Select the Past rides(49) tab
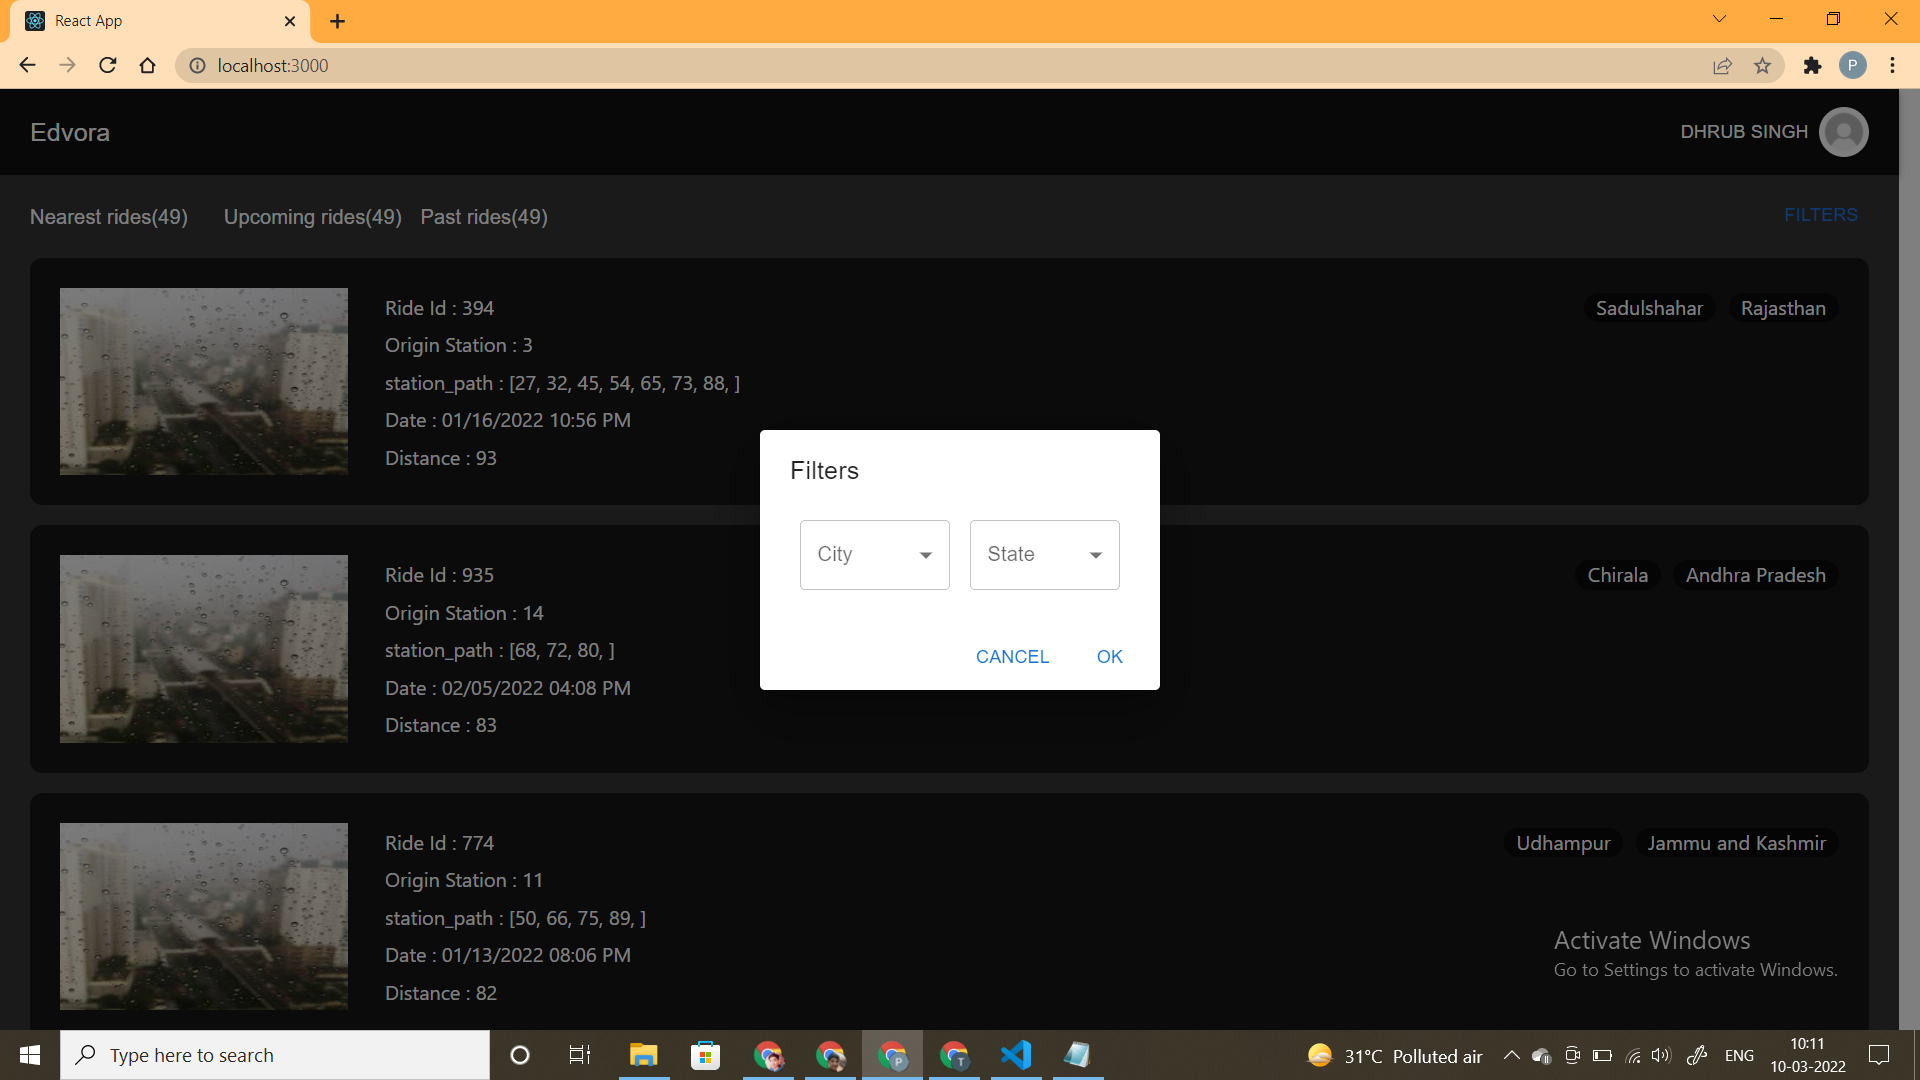The height and width of the screenshot is (1080, 1920). (483, 217)
